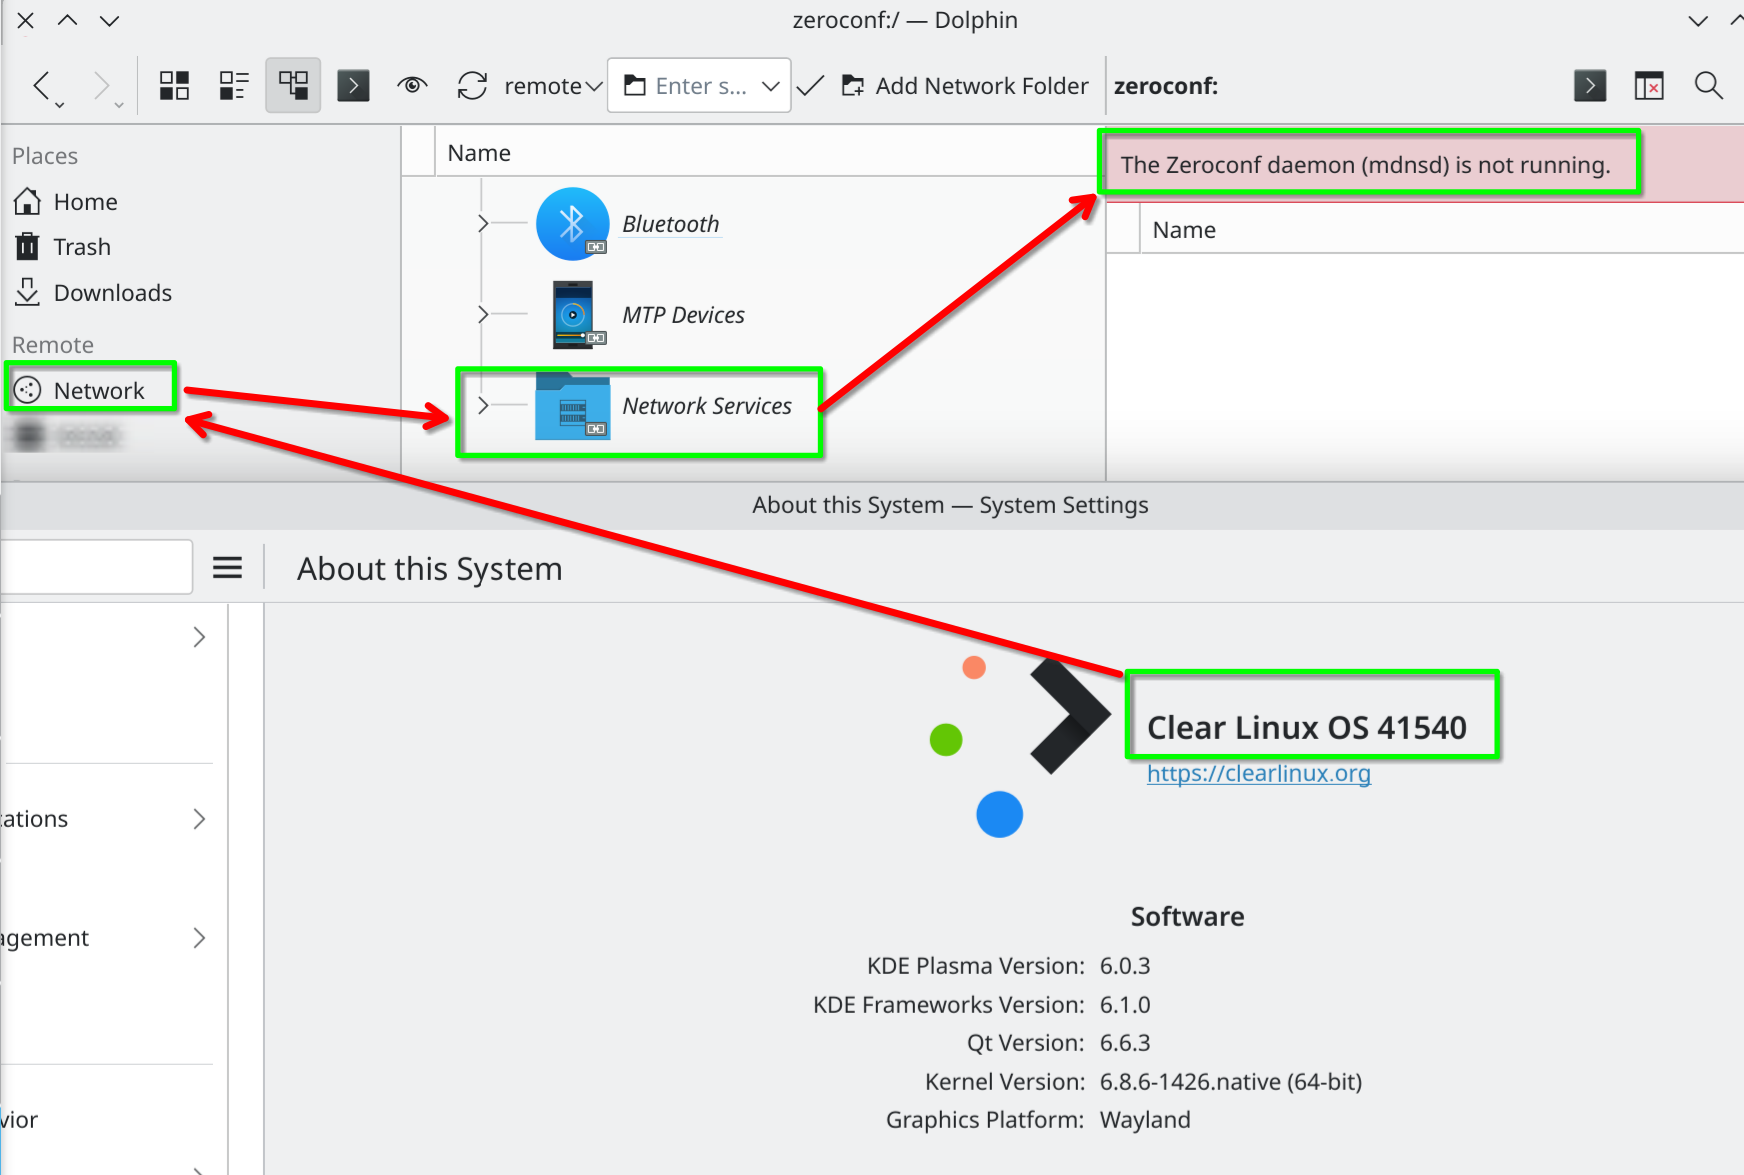The image size is (1744, 1175).
Task: Open the clearlinux.org link
Action: click(x=1258, y=773)
